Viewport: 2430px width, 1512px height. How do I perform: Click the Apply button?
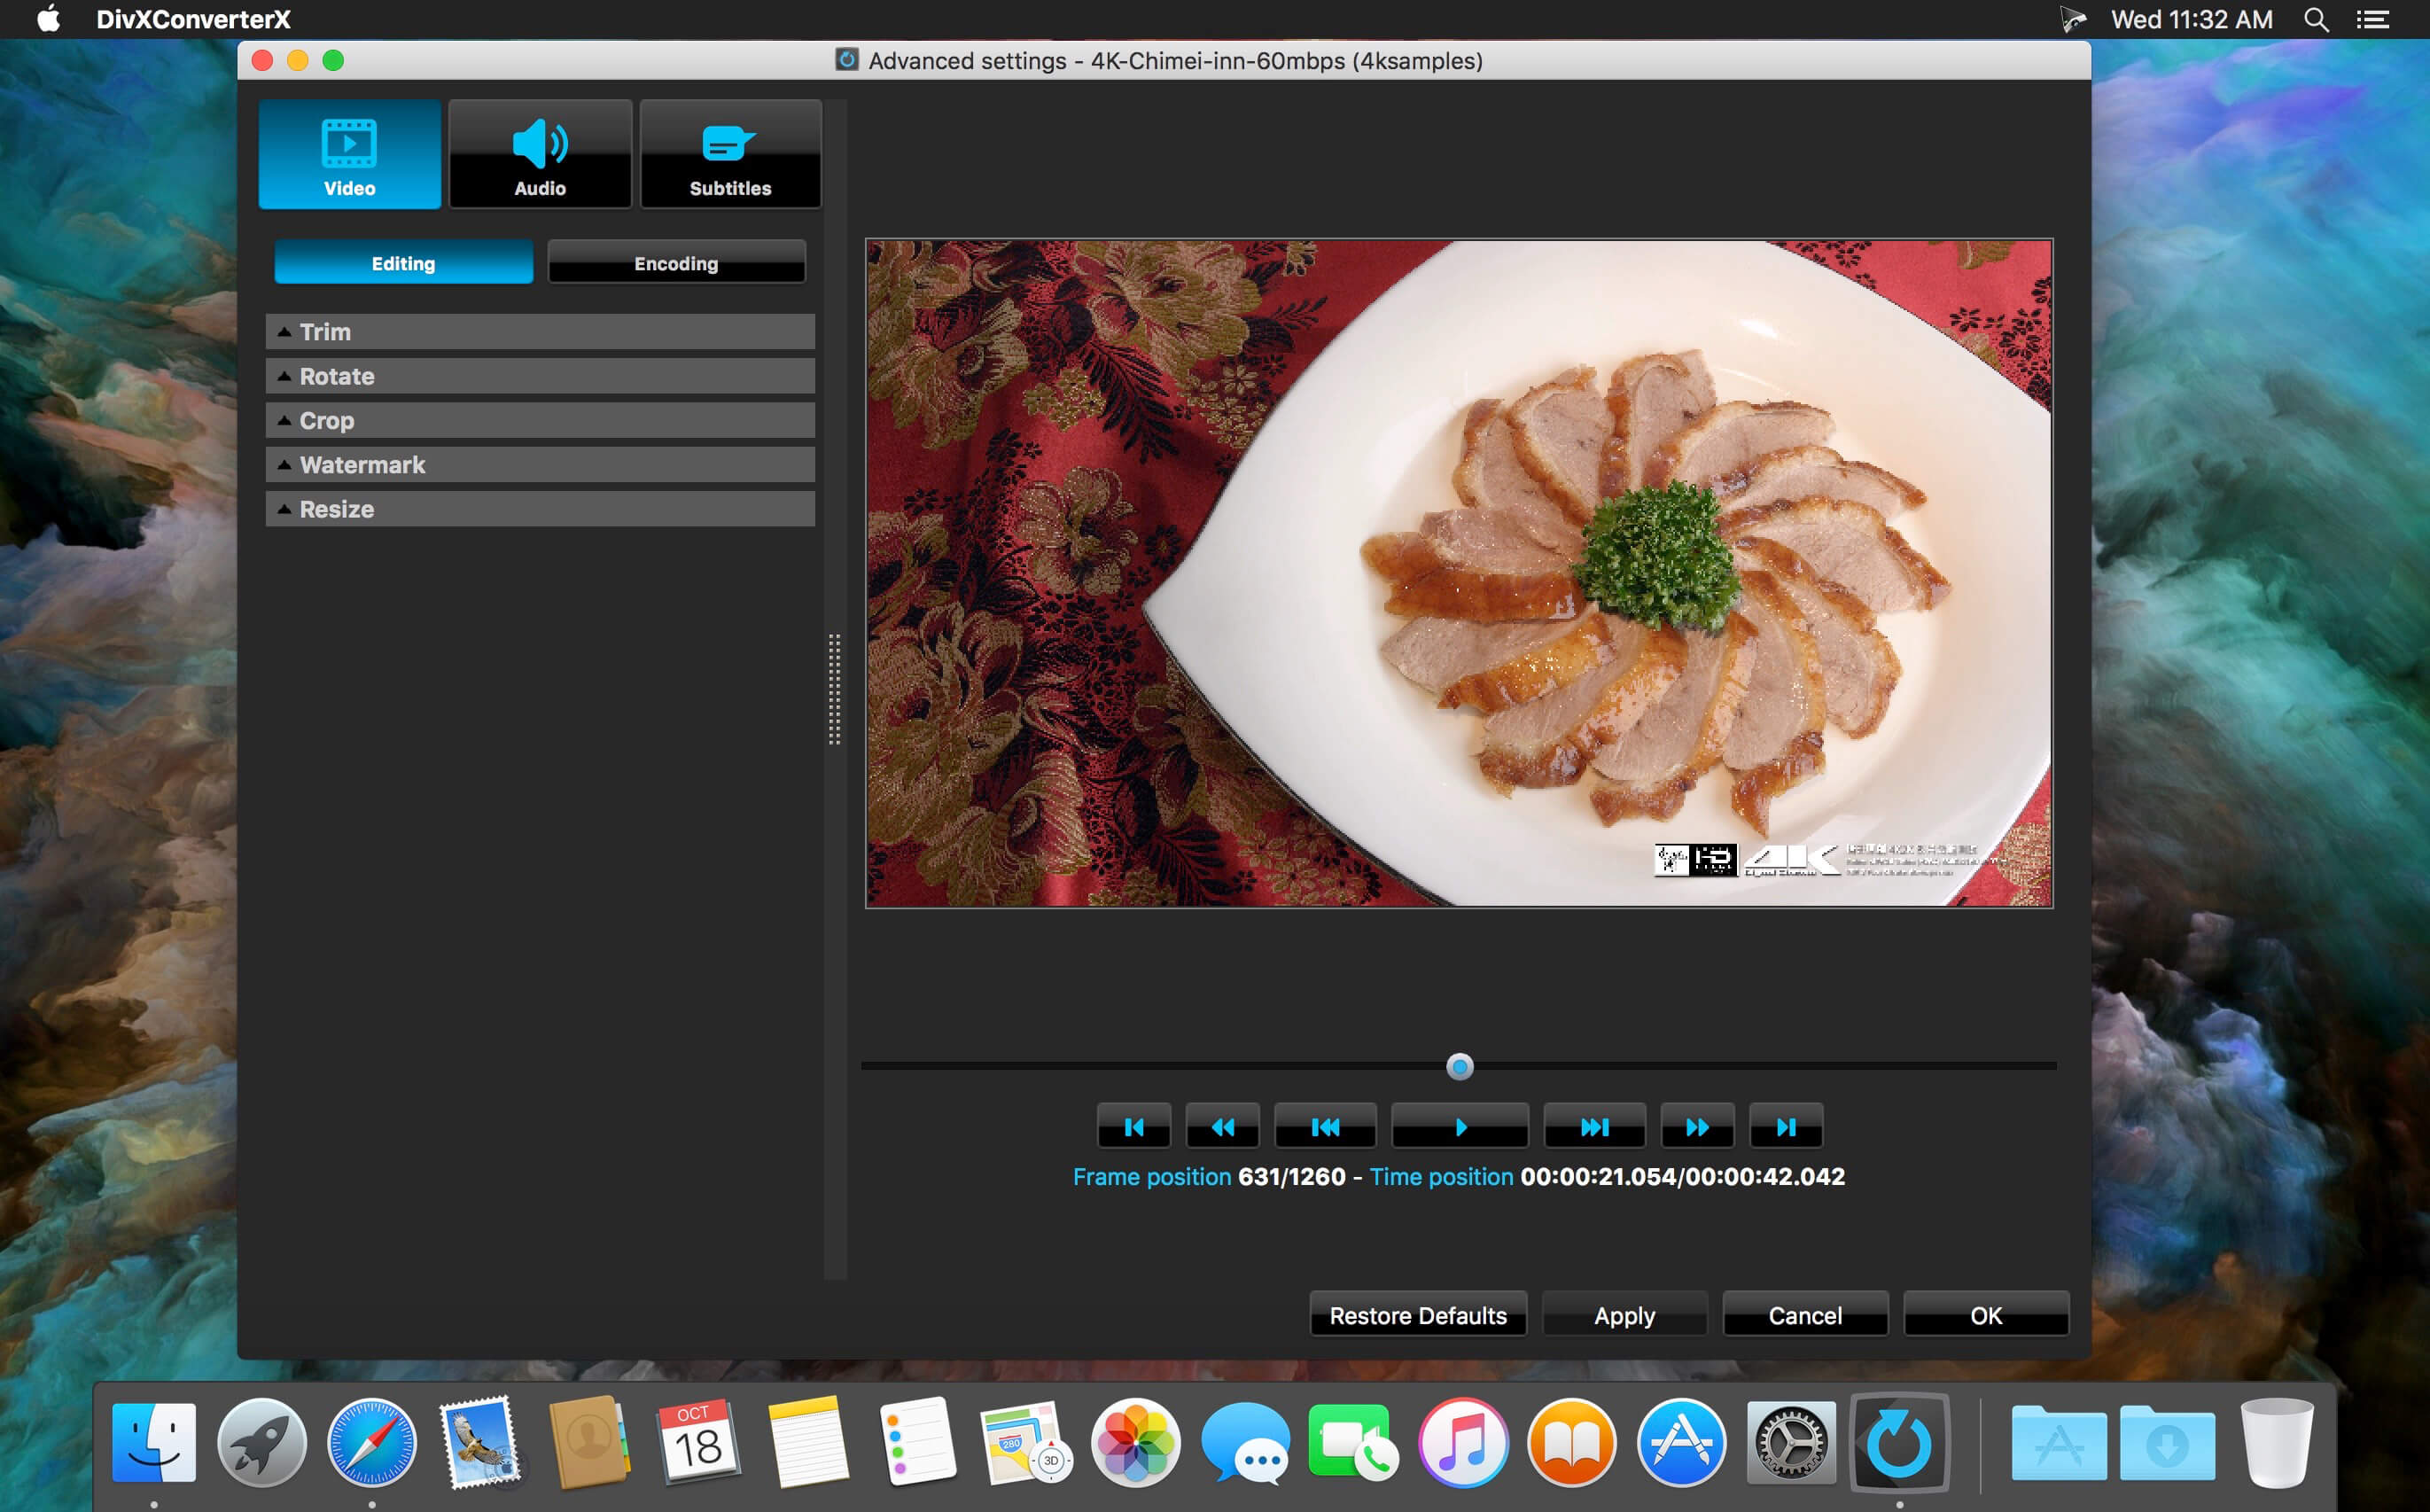pos(1622,1315)
